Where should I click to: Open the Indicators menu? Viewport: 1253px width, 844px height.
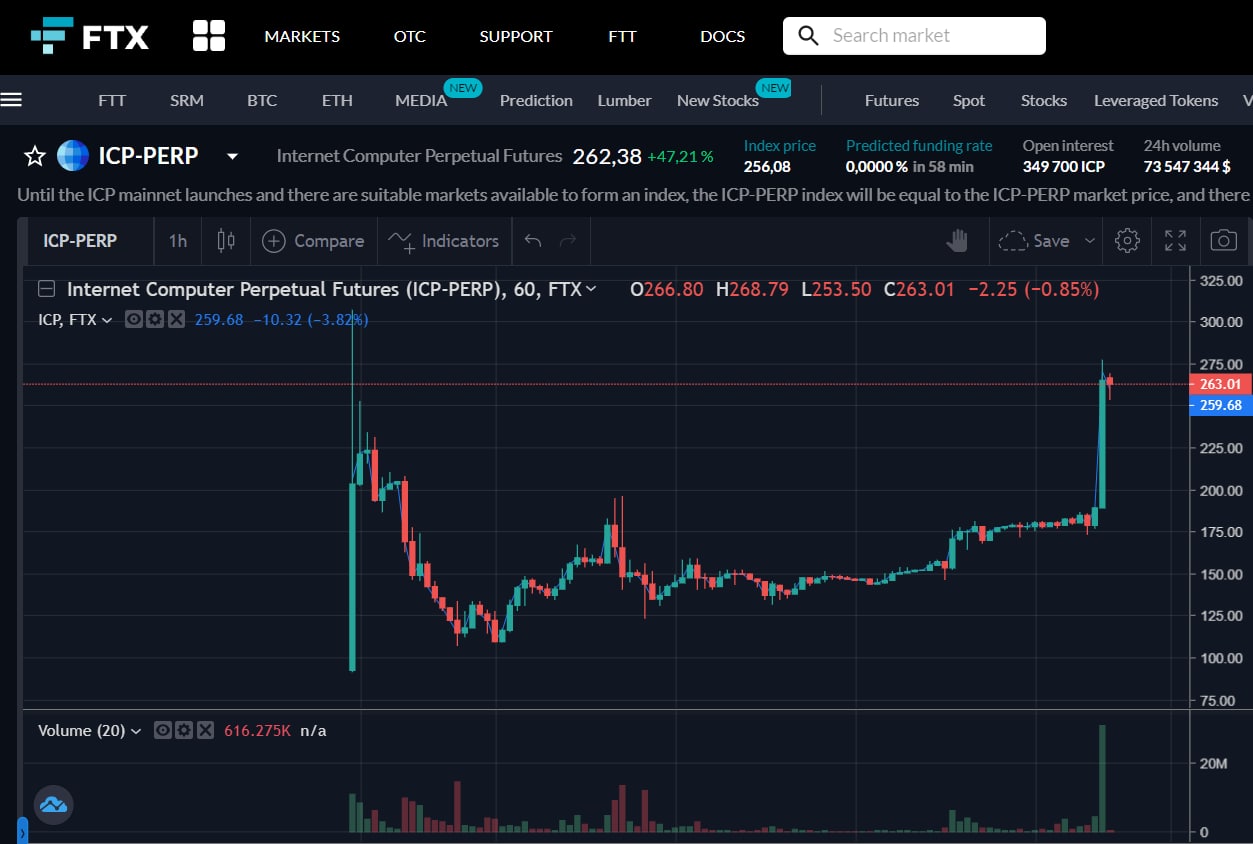click(x=444, y=241)
